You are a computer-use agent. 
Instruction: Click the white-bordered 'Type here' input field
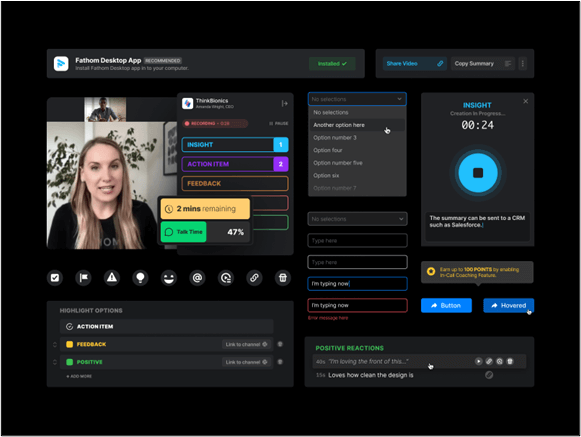point(357,262)
